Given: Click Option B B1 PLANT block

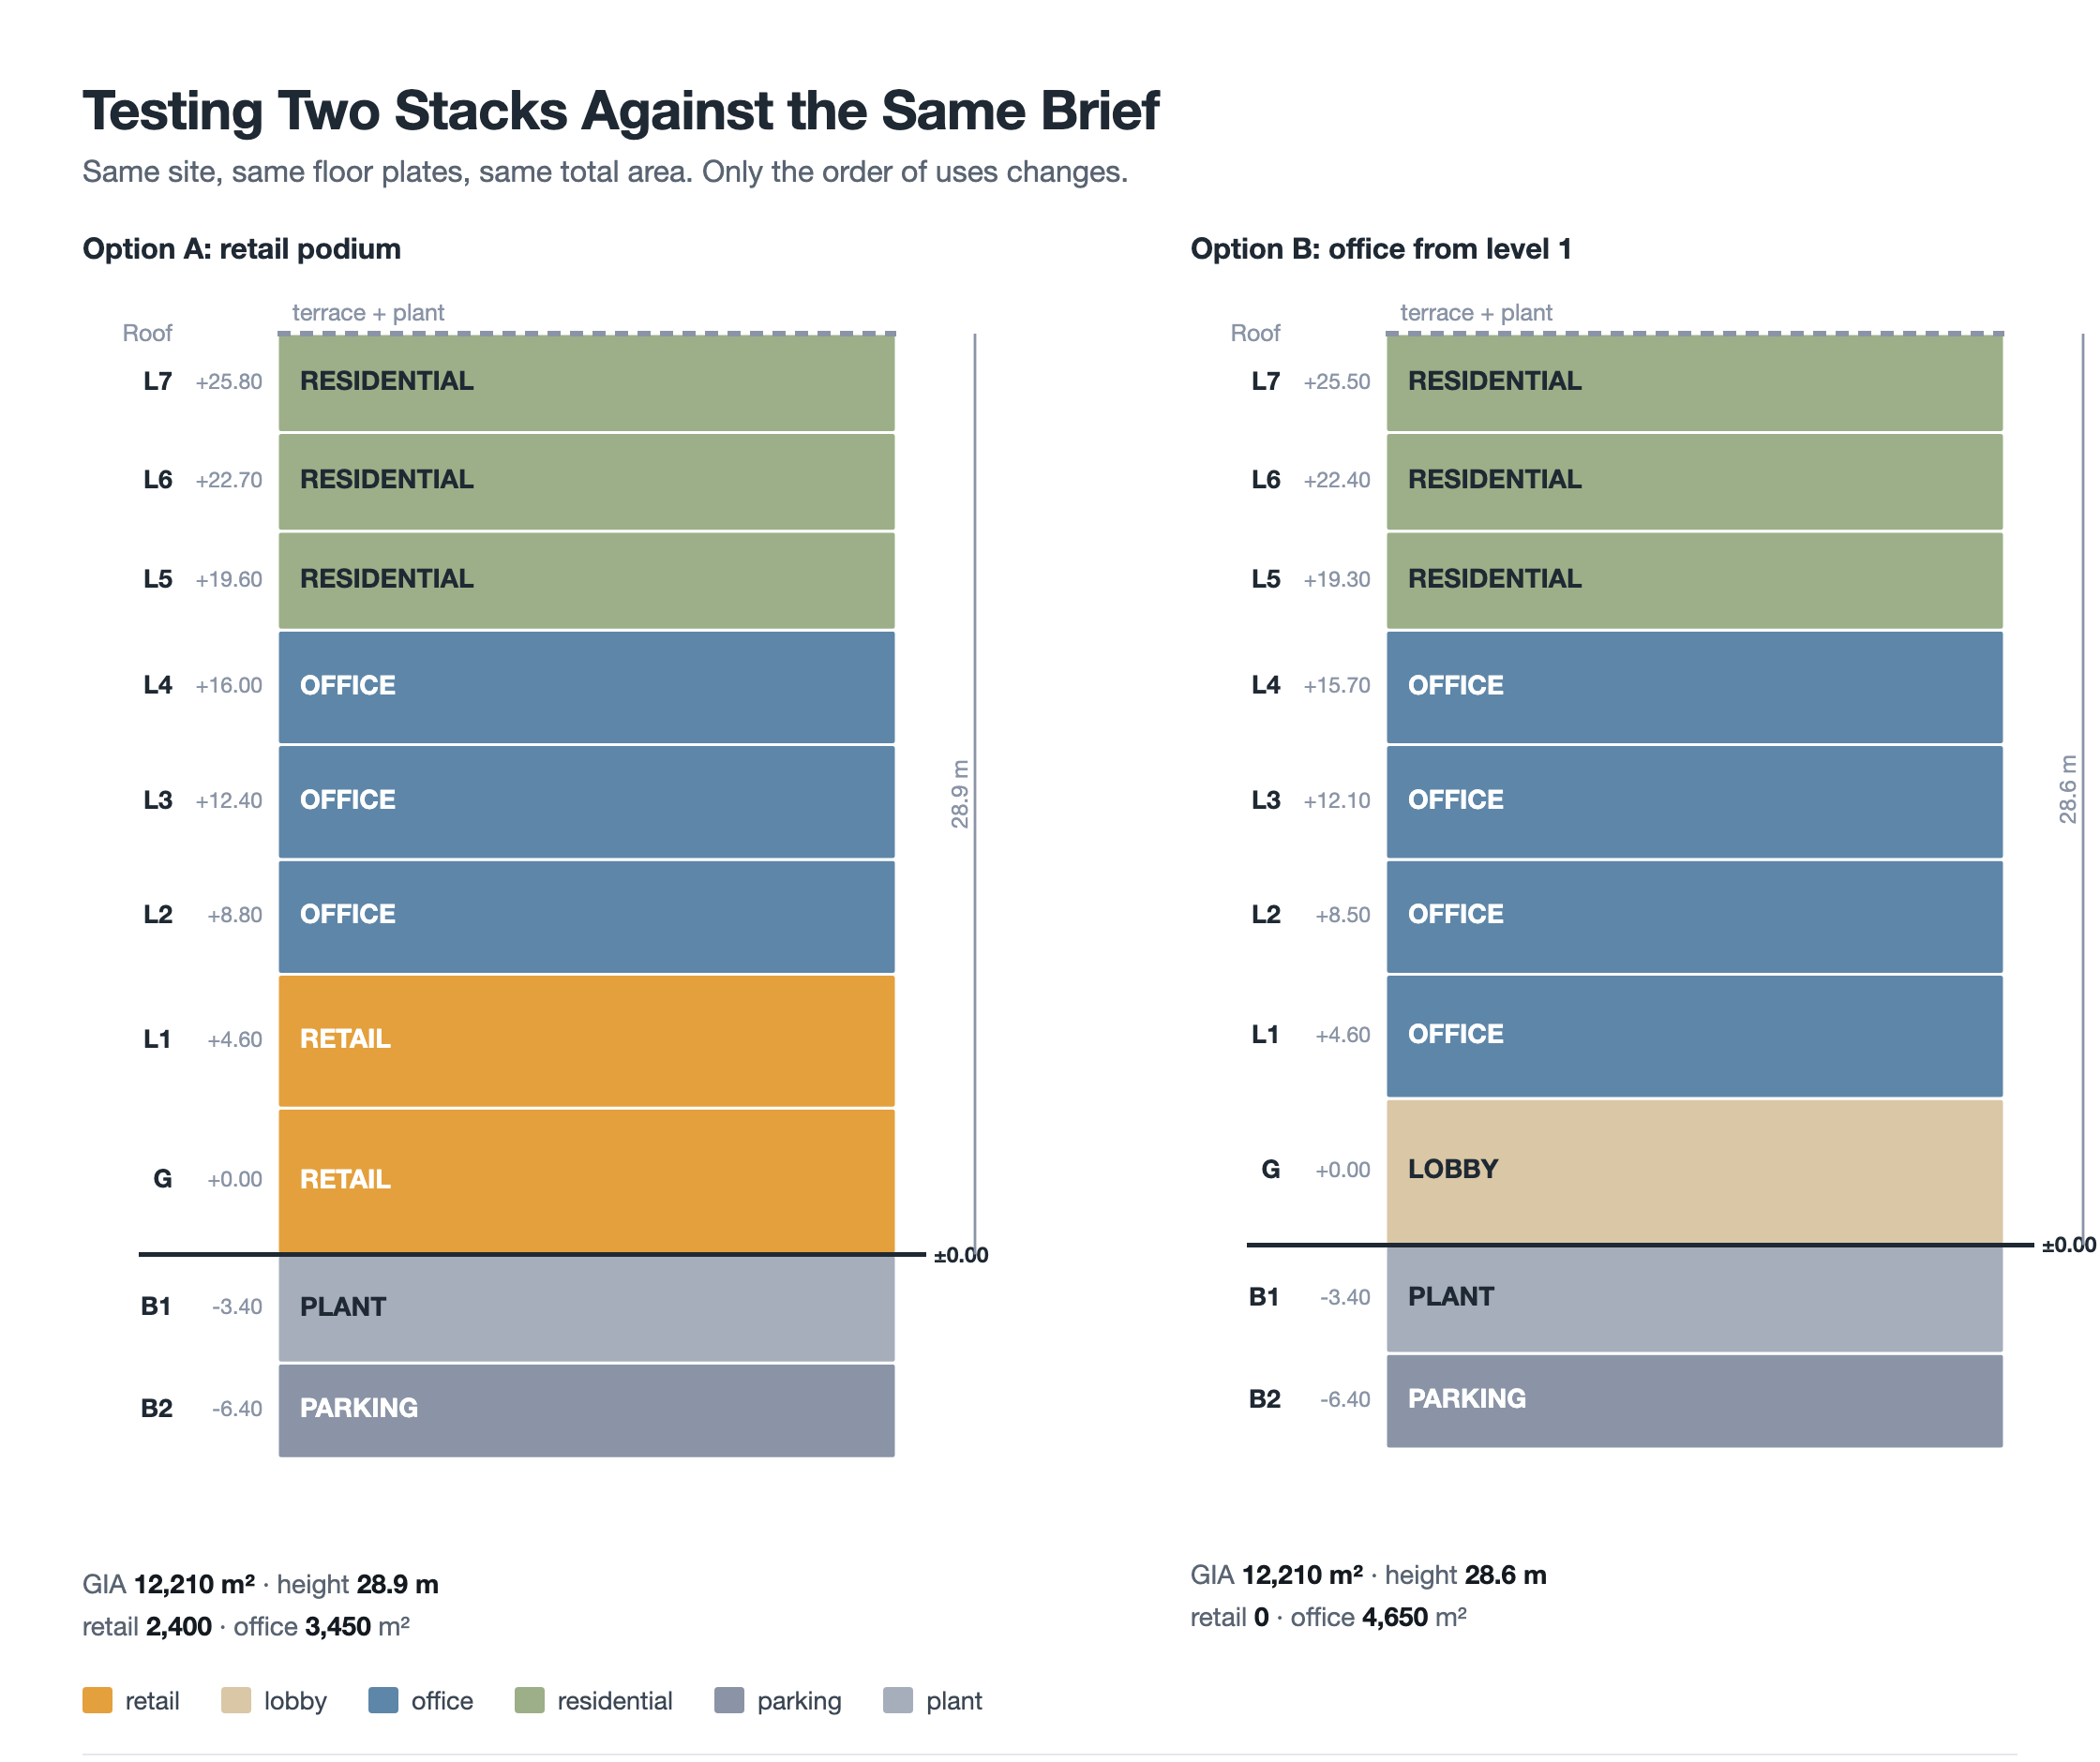Looking at the screenshot, I should (x=1694, y=1298).
